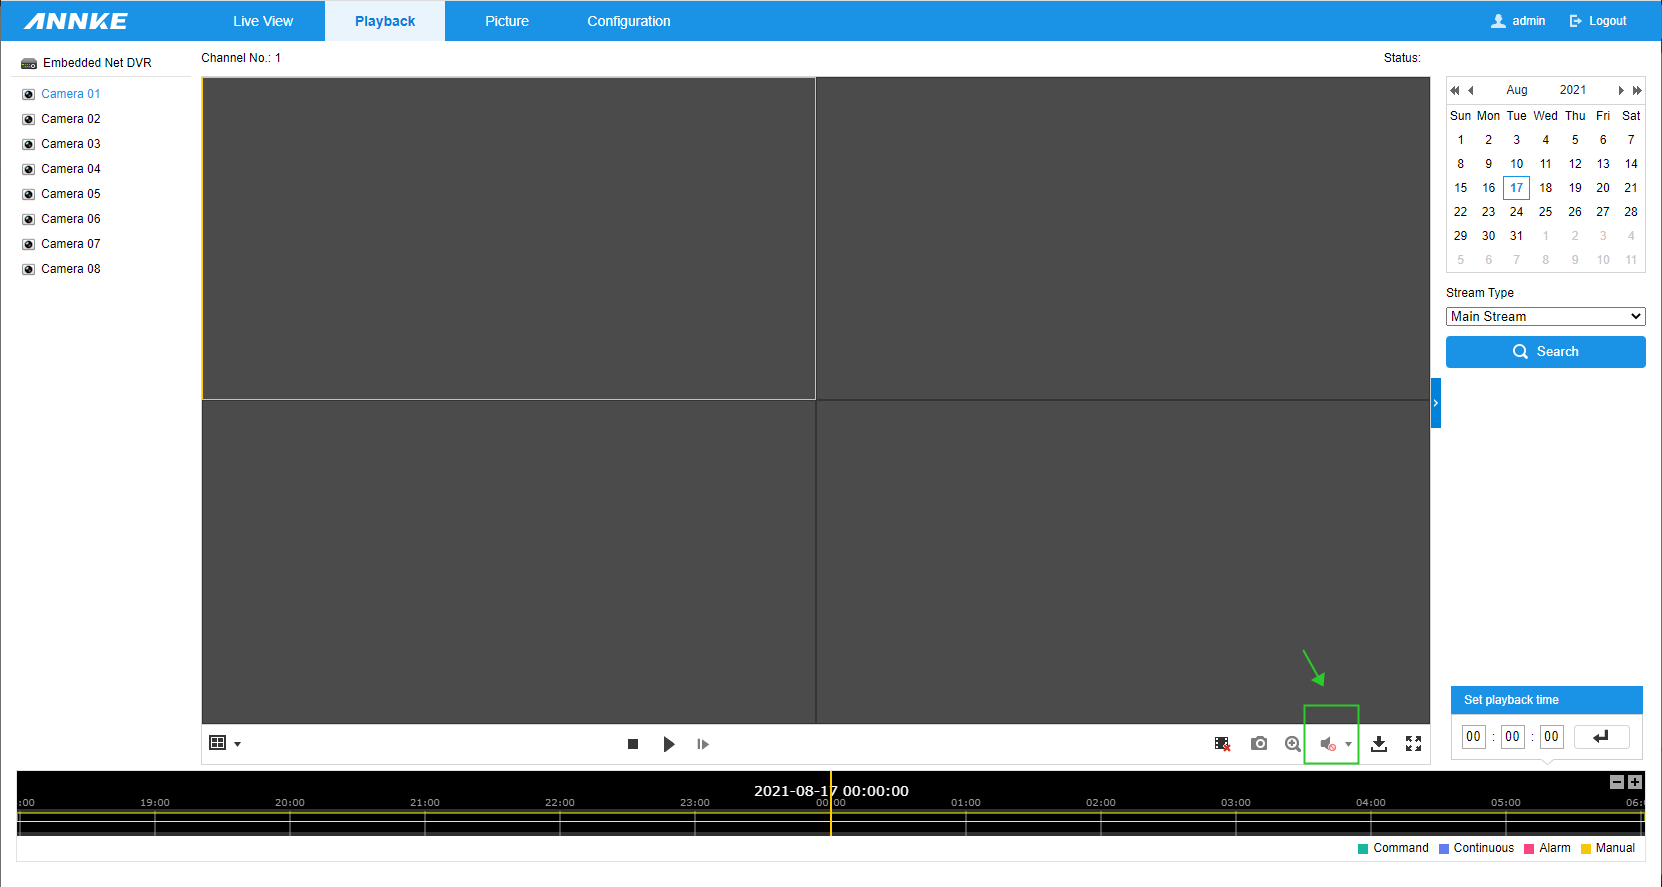
Task: Go to previous year in calendar
Action: click(1455, 90)
